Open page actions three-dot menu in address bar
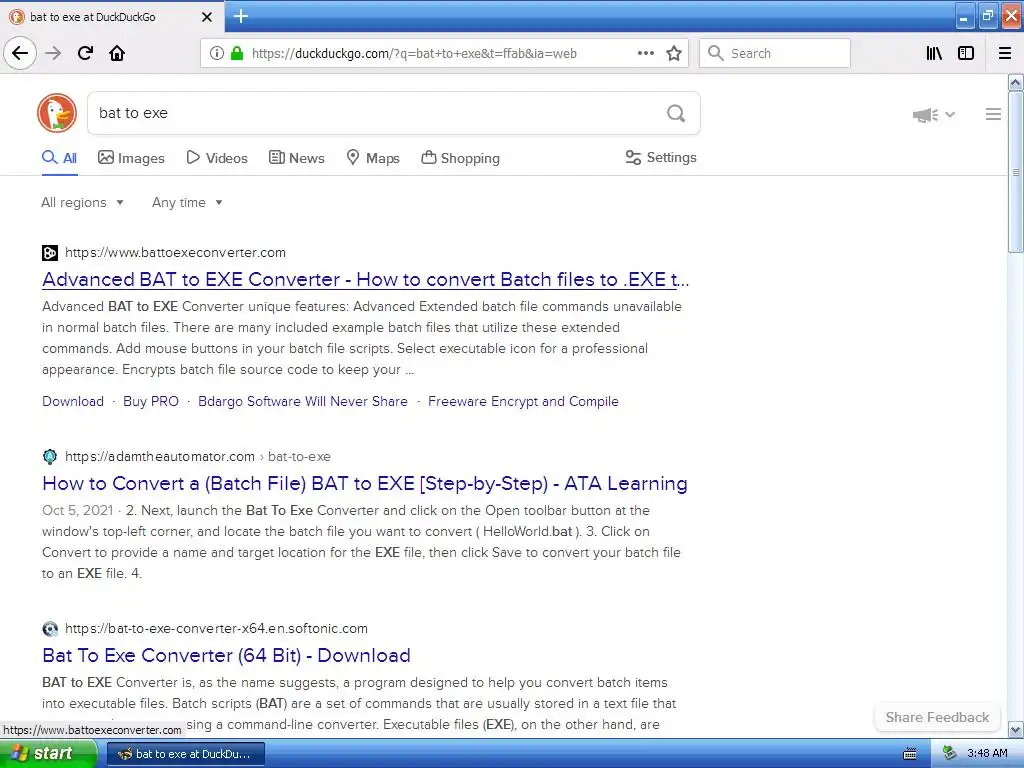Viewport: 1024px width, 768px height. tap(645, 53)
